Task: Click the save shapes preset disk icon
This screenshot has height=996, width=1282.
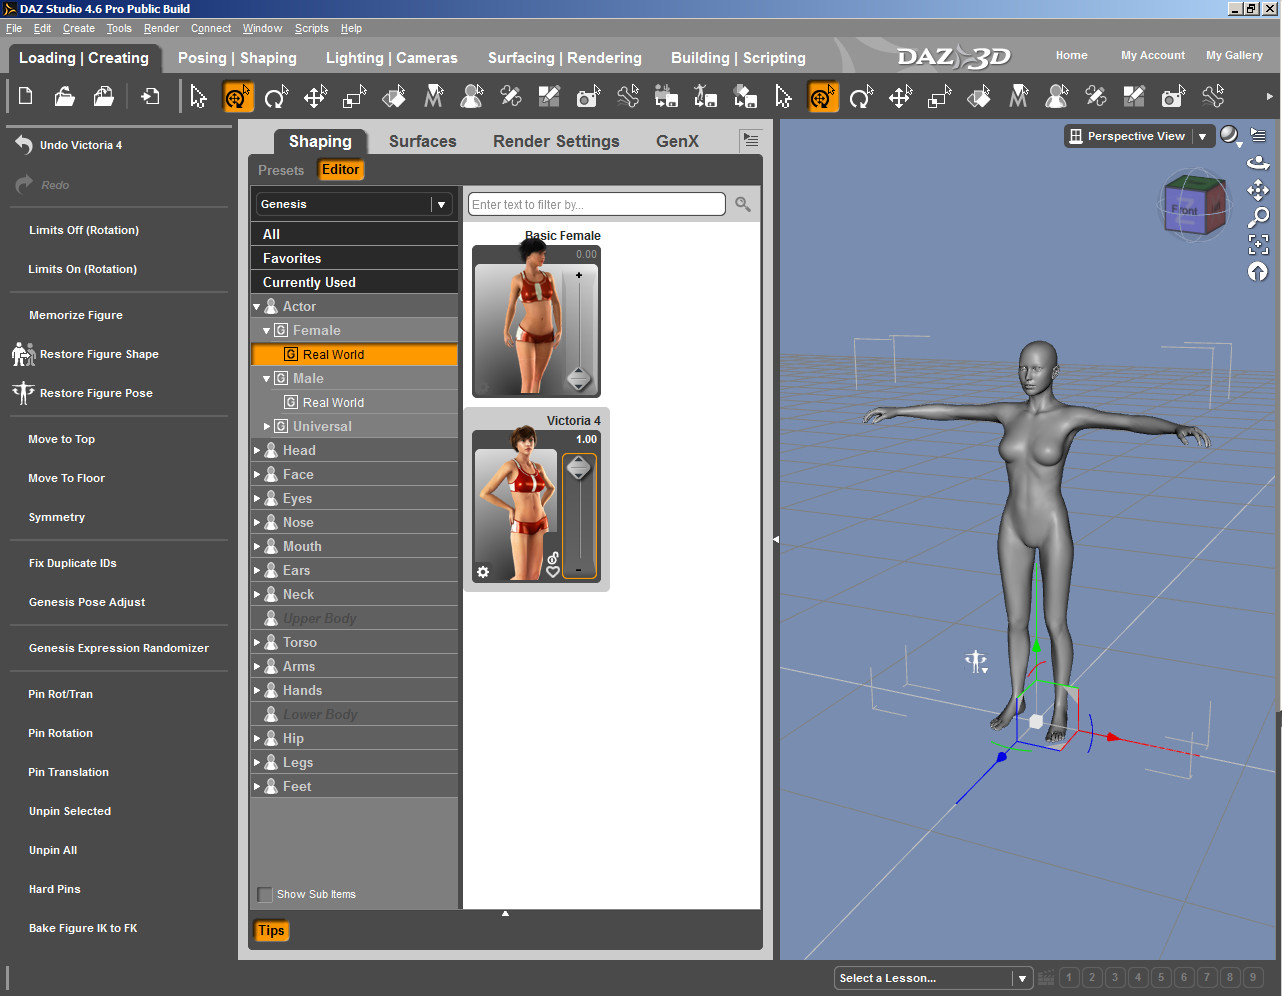Action: pos(745,96)
